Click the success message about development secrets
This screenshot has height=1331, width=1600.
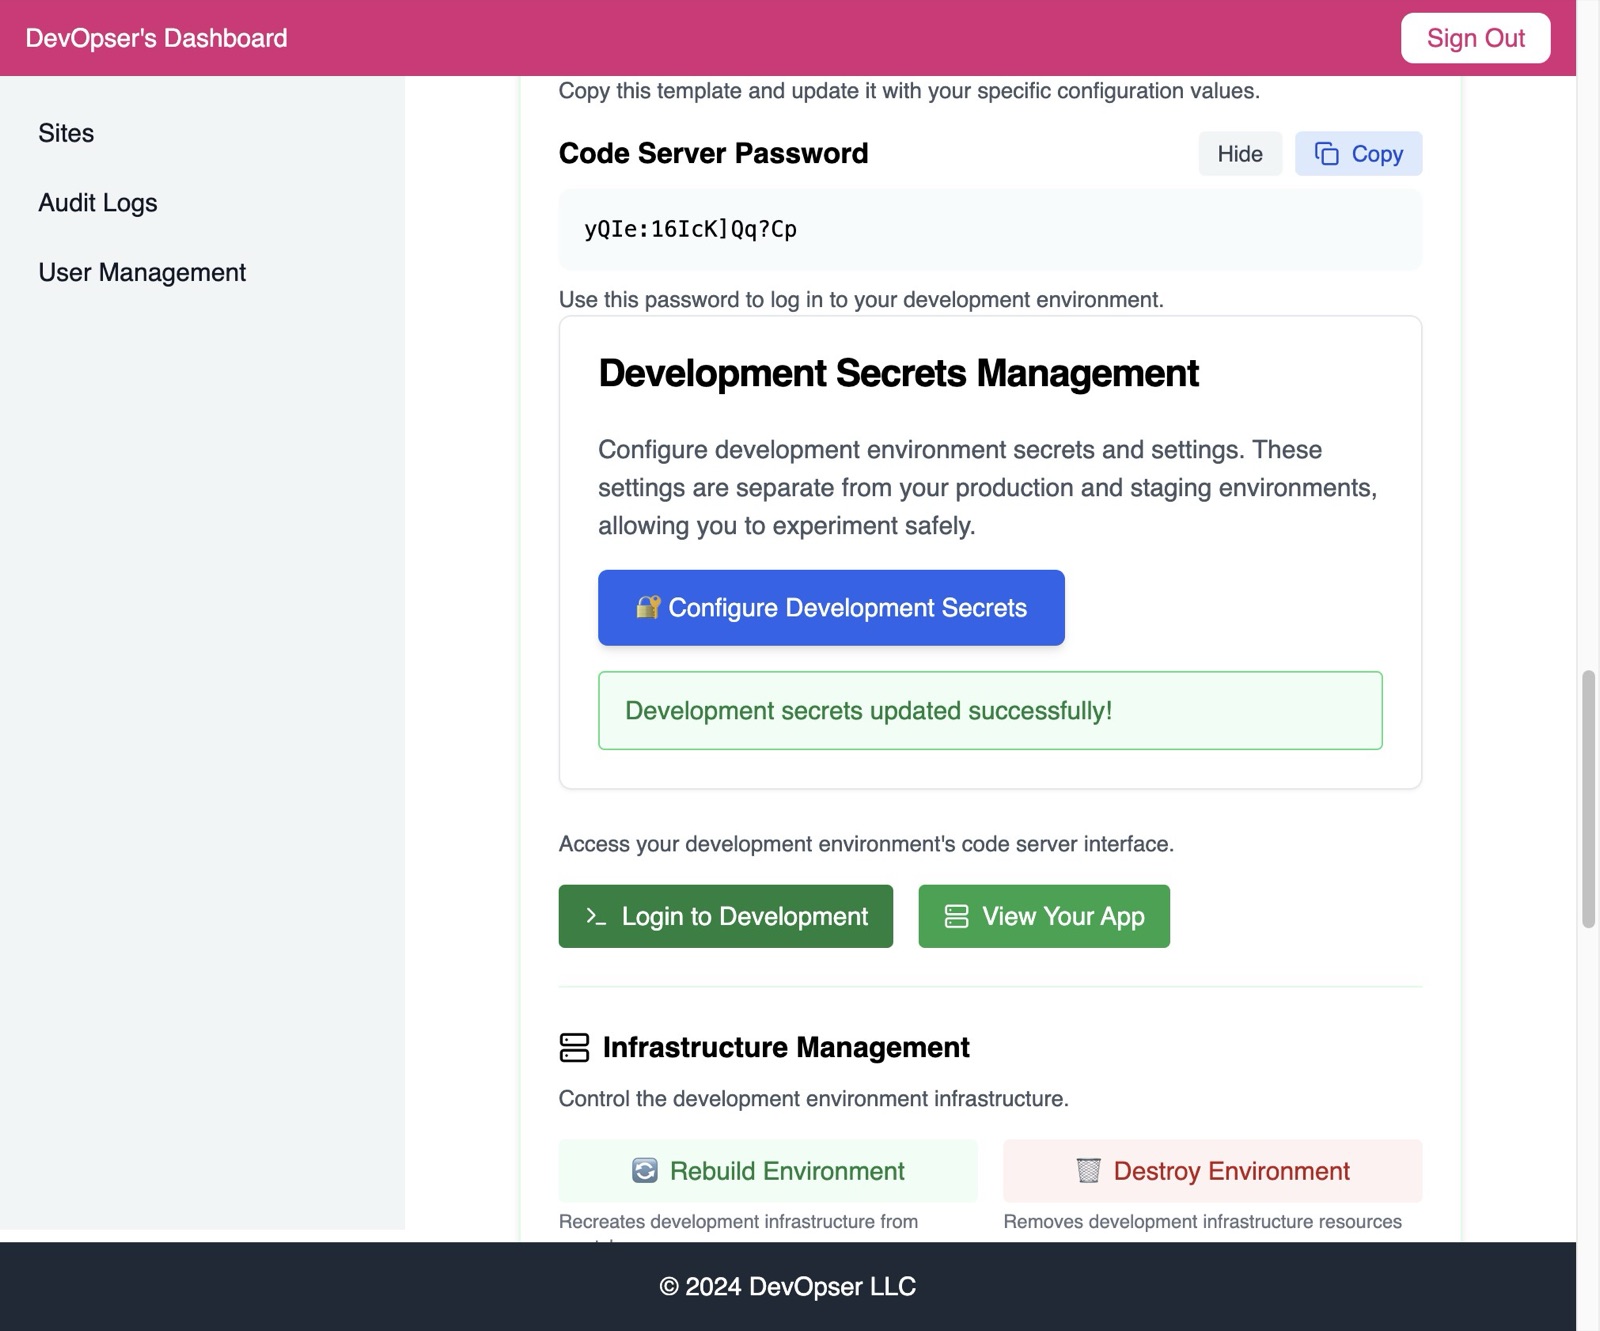pyautogui.click(x=990, y=710)
